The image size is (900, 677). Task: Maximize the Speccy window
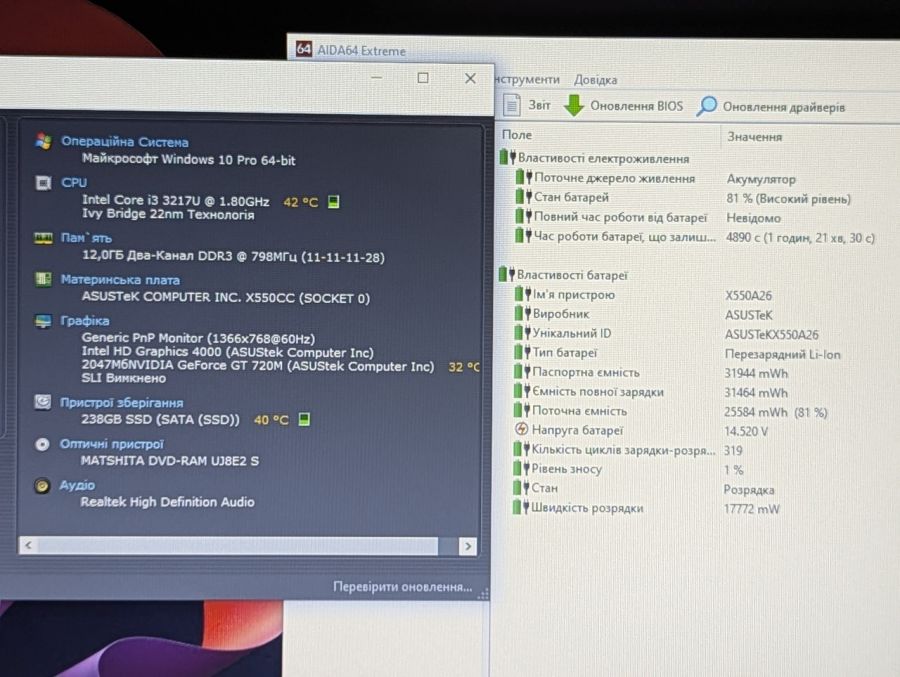(x=423, y=78)
